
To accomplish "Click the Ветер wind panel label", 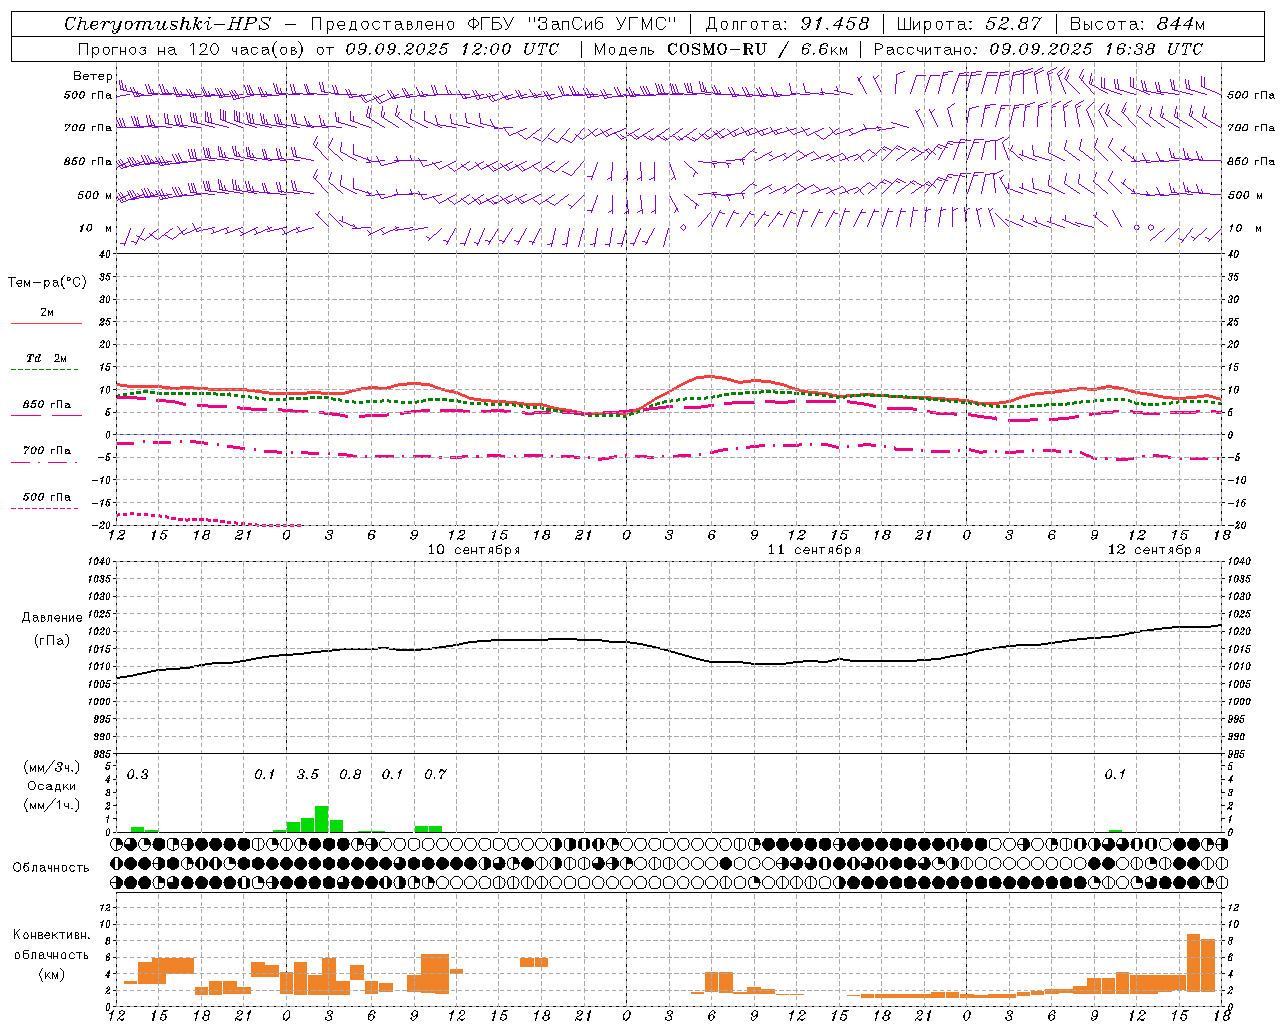I will tap(92, 76).
